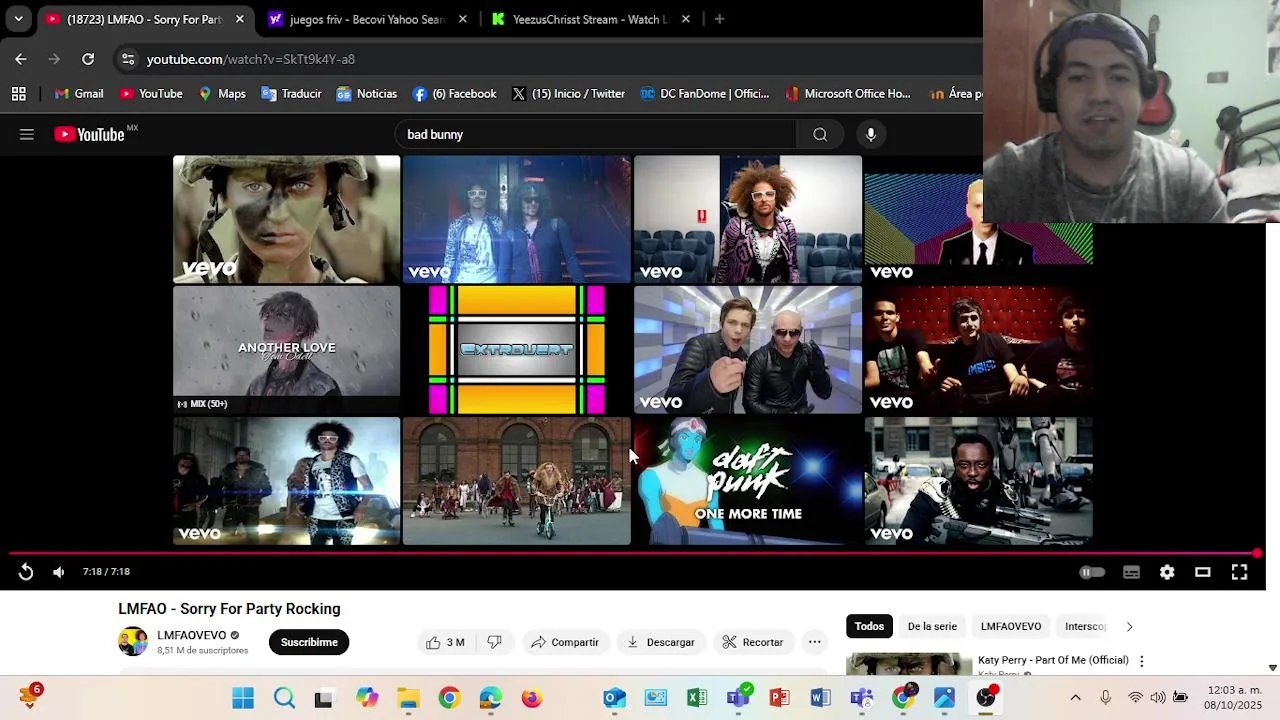This screenshot has height=720, width=1280.
Task: Click the search box containing 'bad bunny'
Action: pos(596,134)
